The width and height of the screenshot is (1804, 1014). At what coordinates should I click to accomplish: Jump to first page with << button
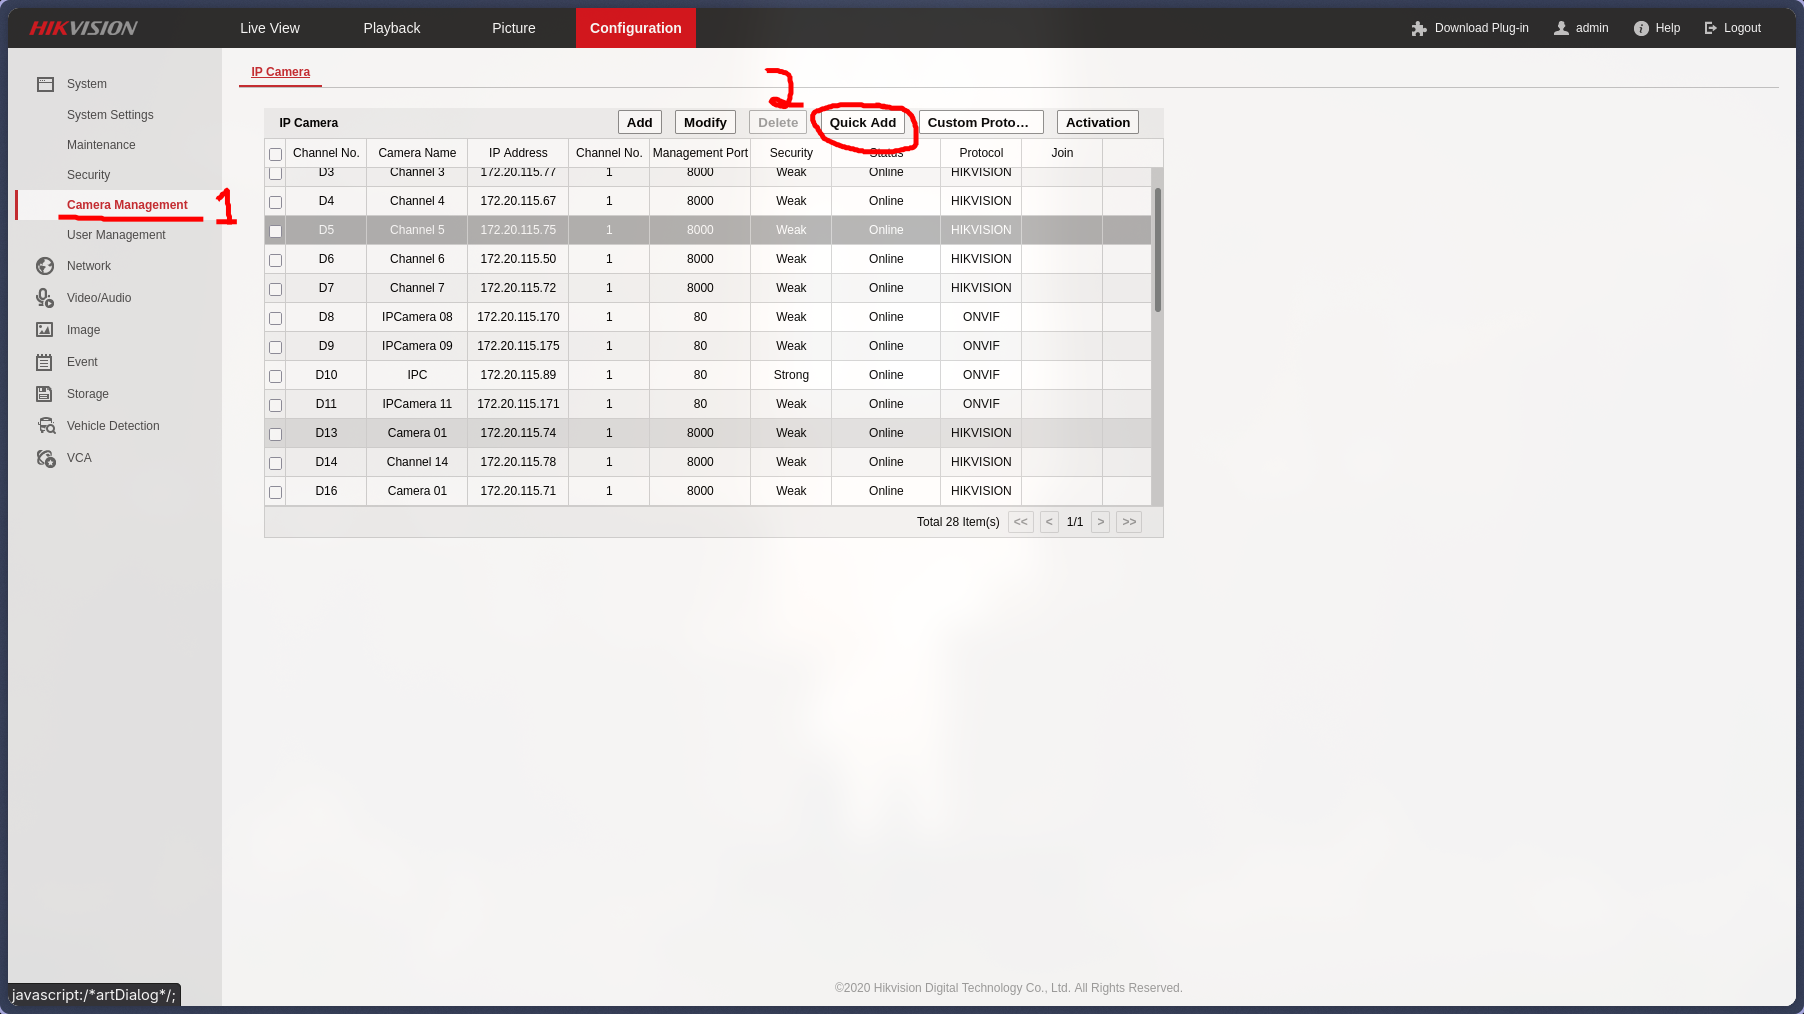click(1020, 522)
